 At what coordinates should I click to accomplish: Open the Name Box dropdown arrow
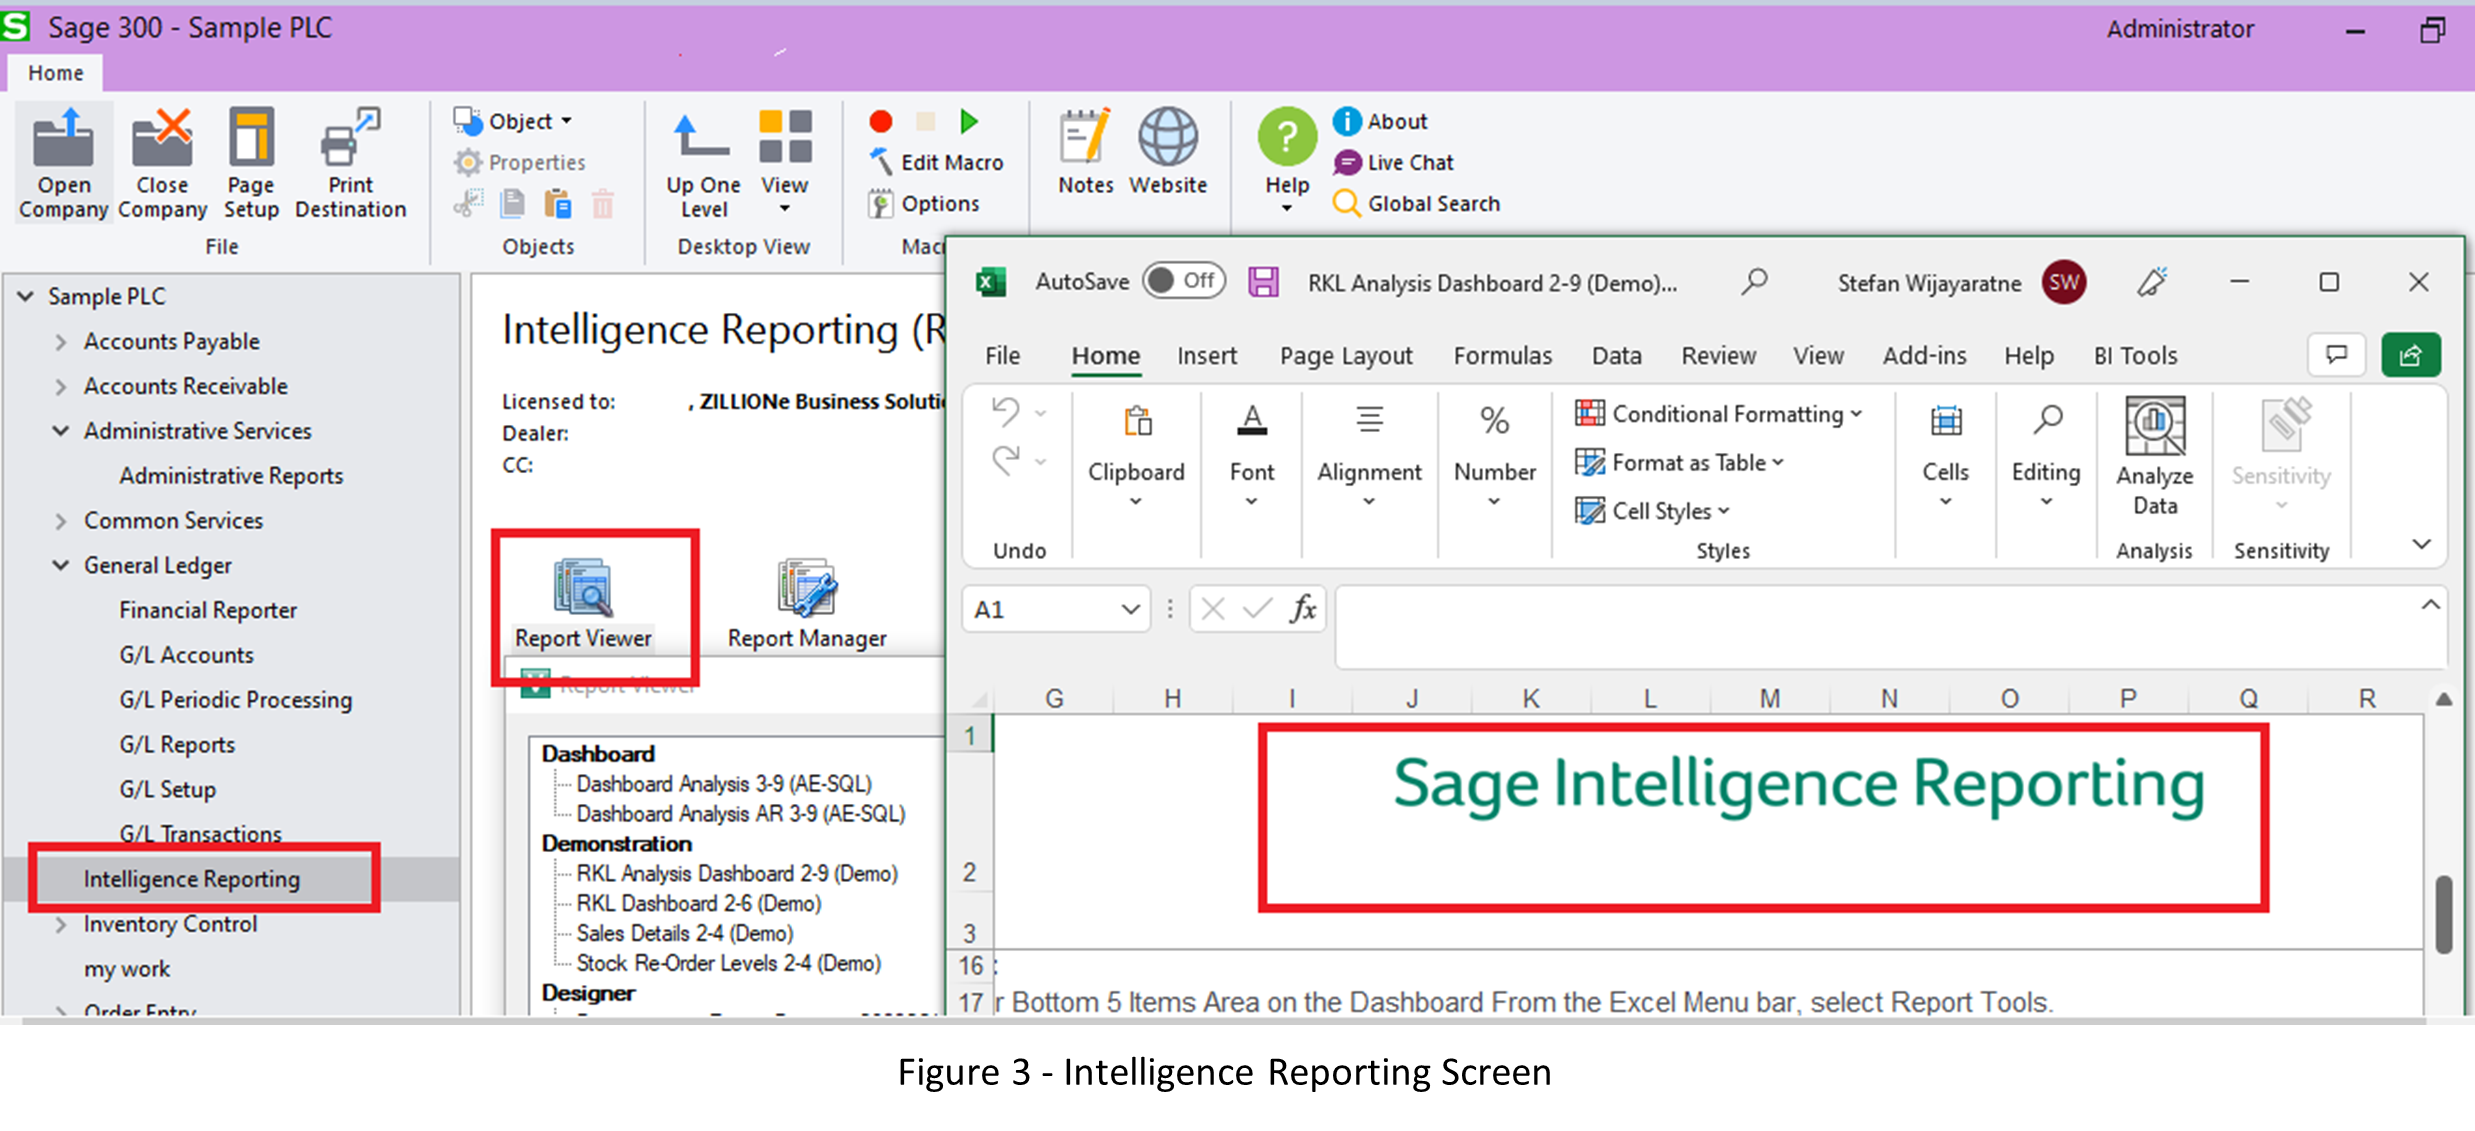coord(1130,609)
